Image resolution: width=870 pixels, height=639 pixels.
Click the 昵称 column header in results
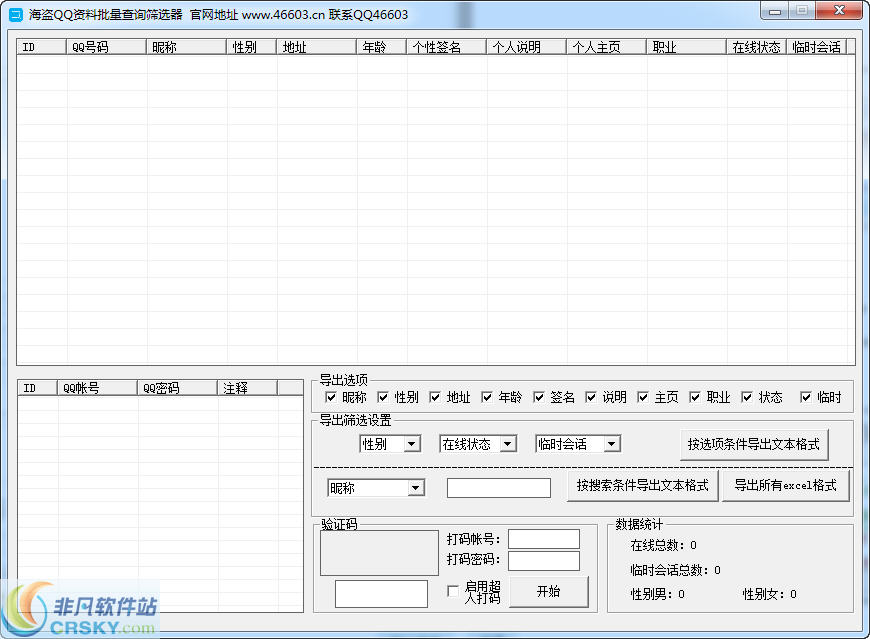186,47
